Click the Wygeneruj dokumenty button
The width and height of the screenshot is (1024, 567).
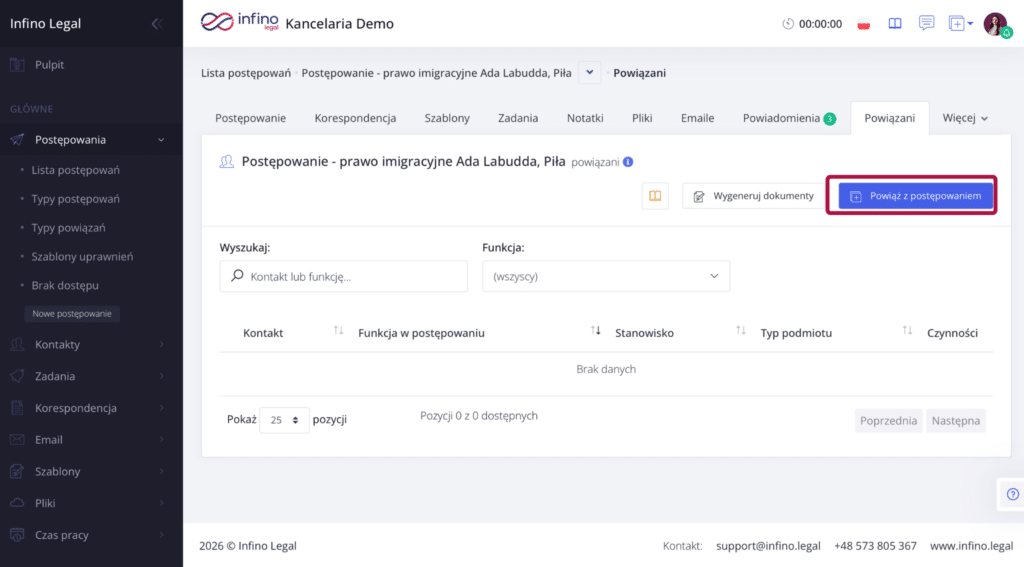click(x=754, y=196)
